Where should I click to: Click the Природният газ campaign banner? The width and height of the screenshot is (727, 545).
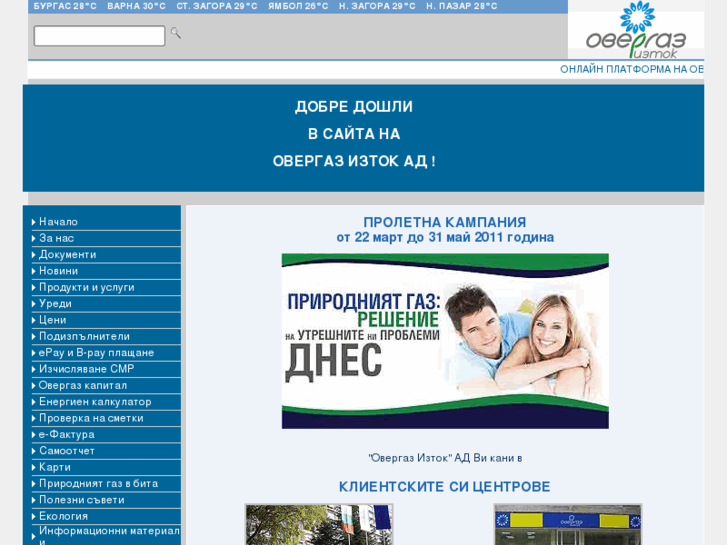(x=445, y=341)
